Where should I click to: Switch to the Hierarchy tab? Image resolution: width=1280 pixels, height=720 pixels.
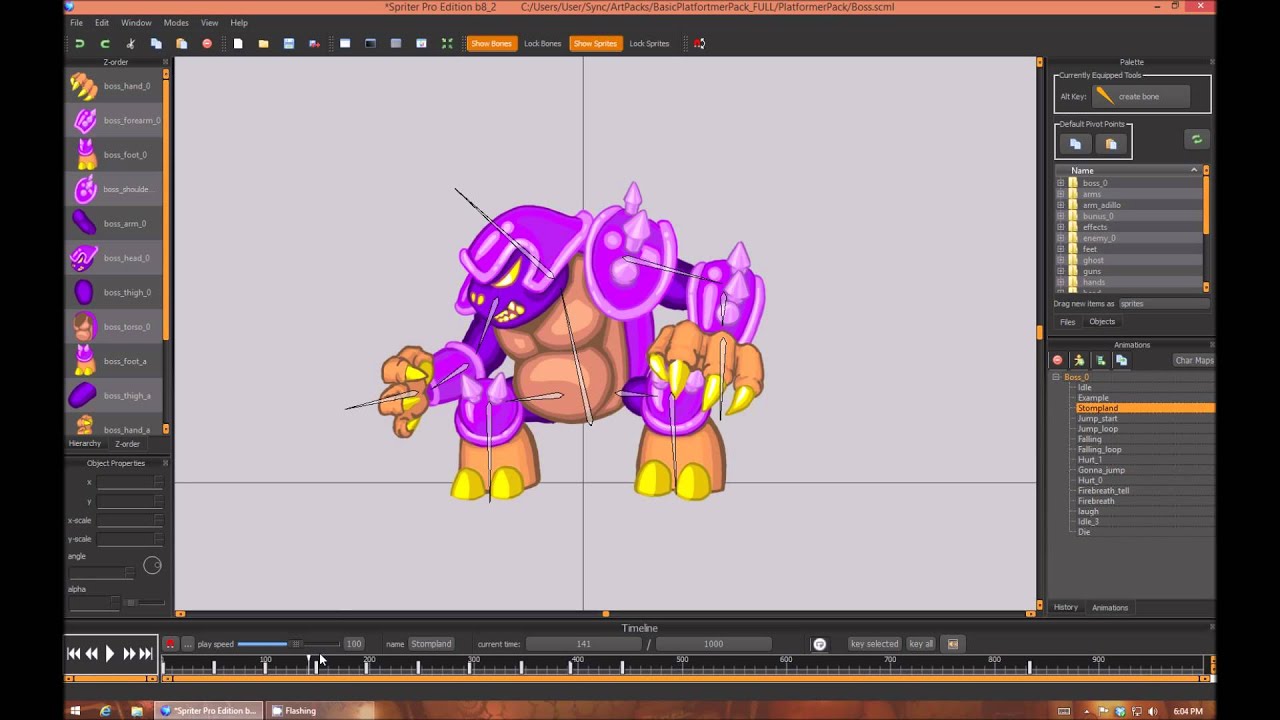click(85, 444)
